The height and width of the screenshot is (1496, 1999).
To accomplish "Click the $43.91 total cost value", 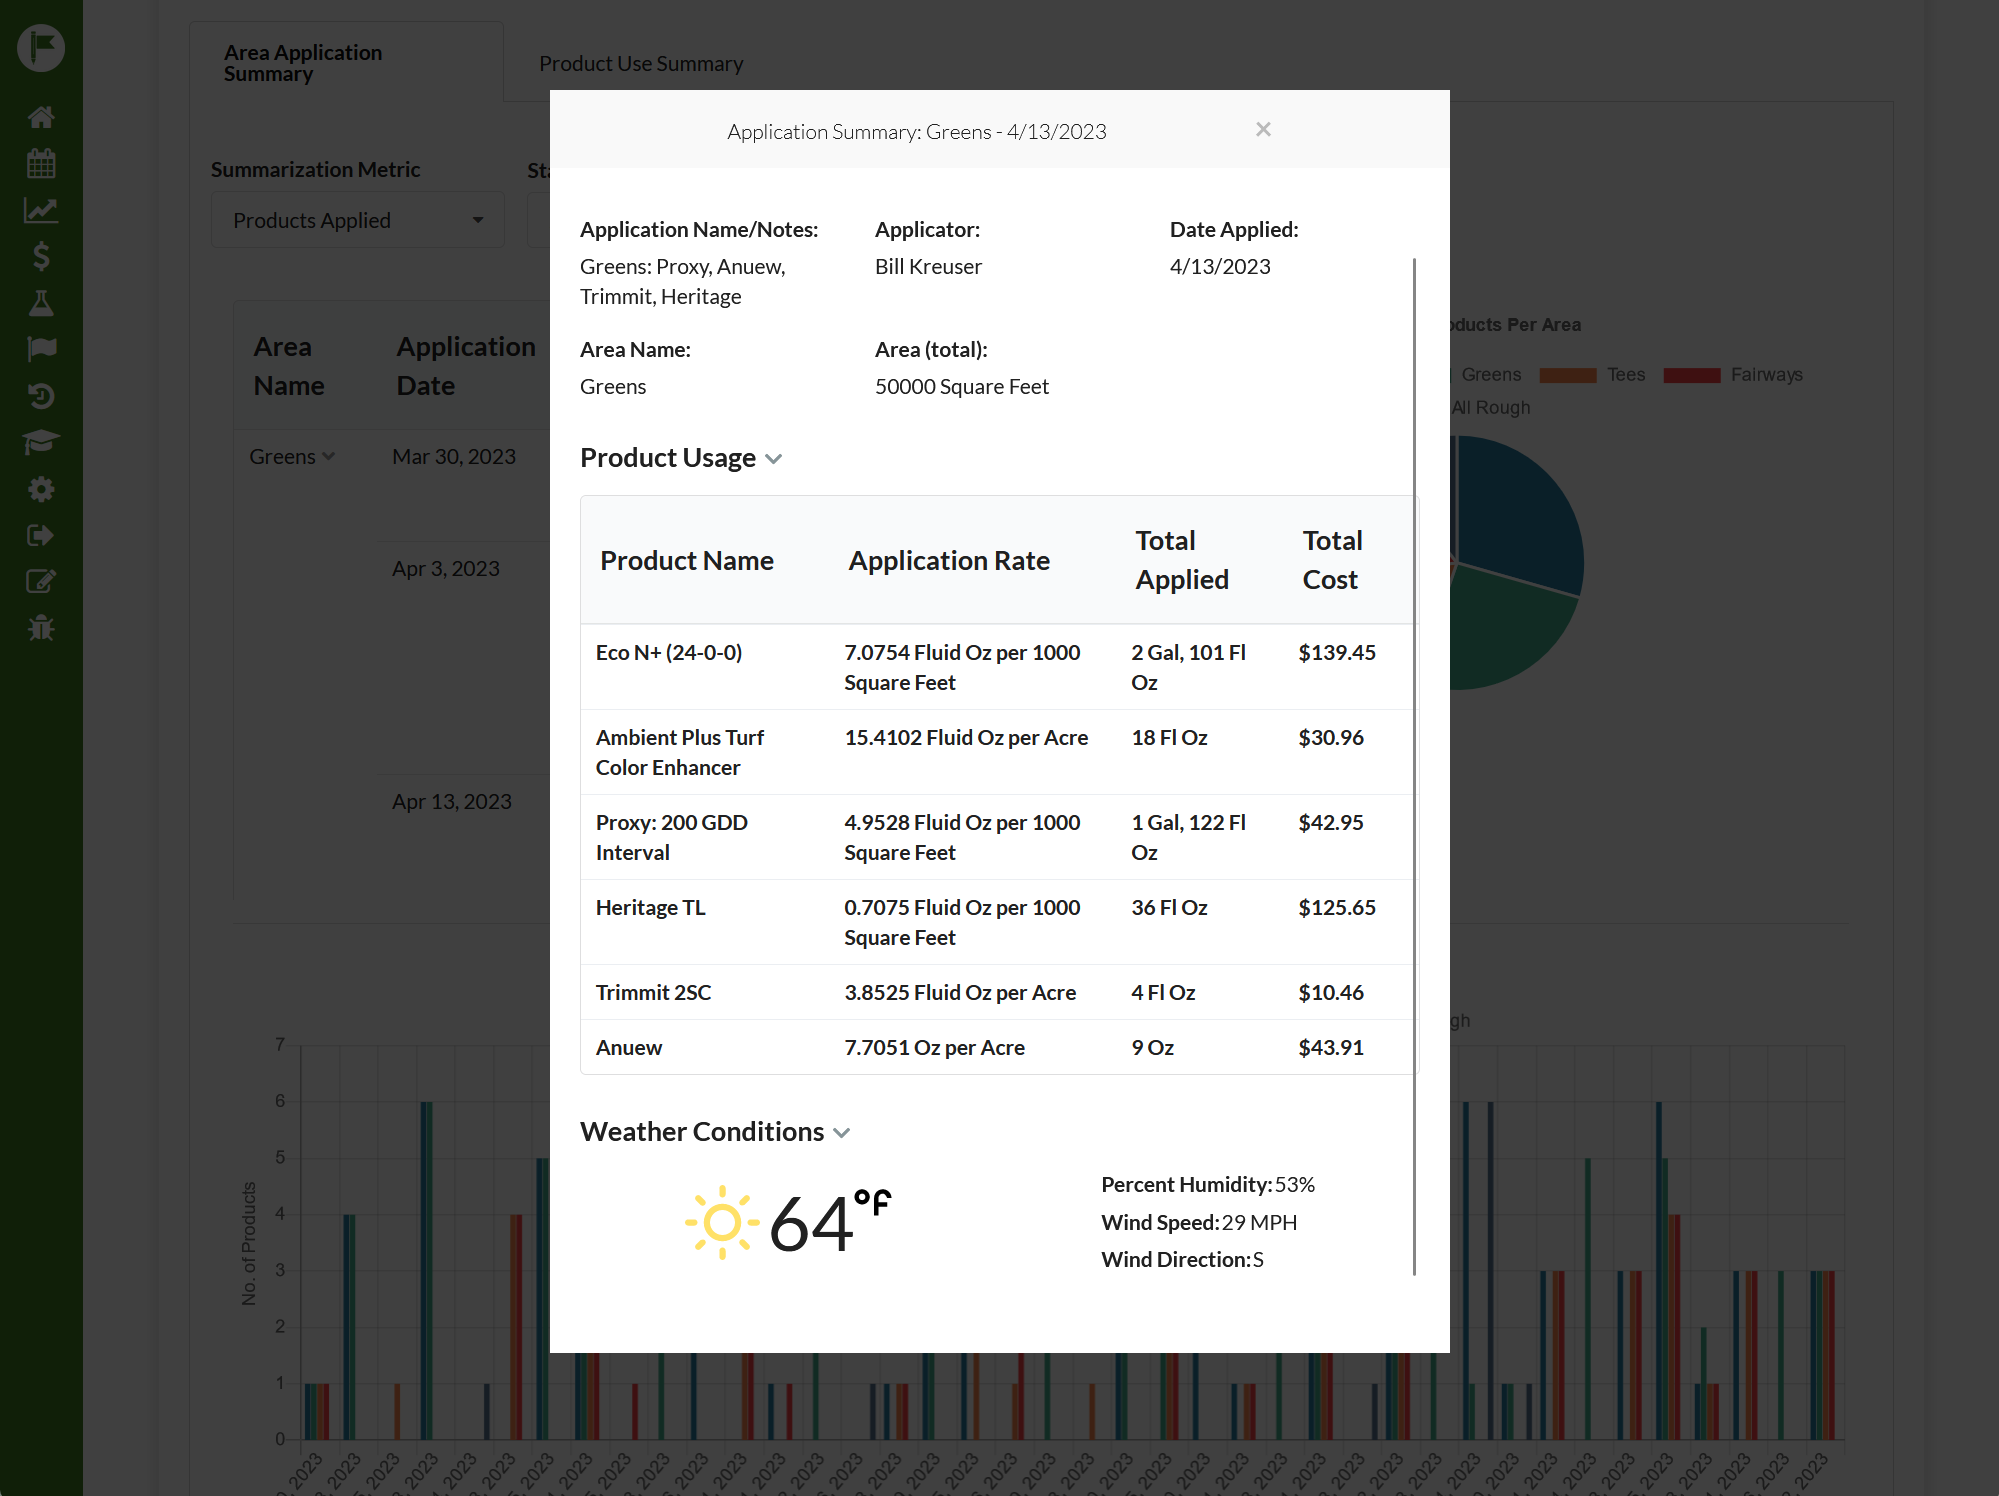I will pos(1331,1047).
